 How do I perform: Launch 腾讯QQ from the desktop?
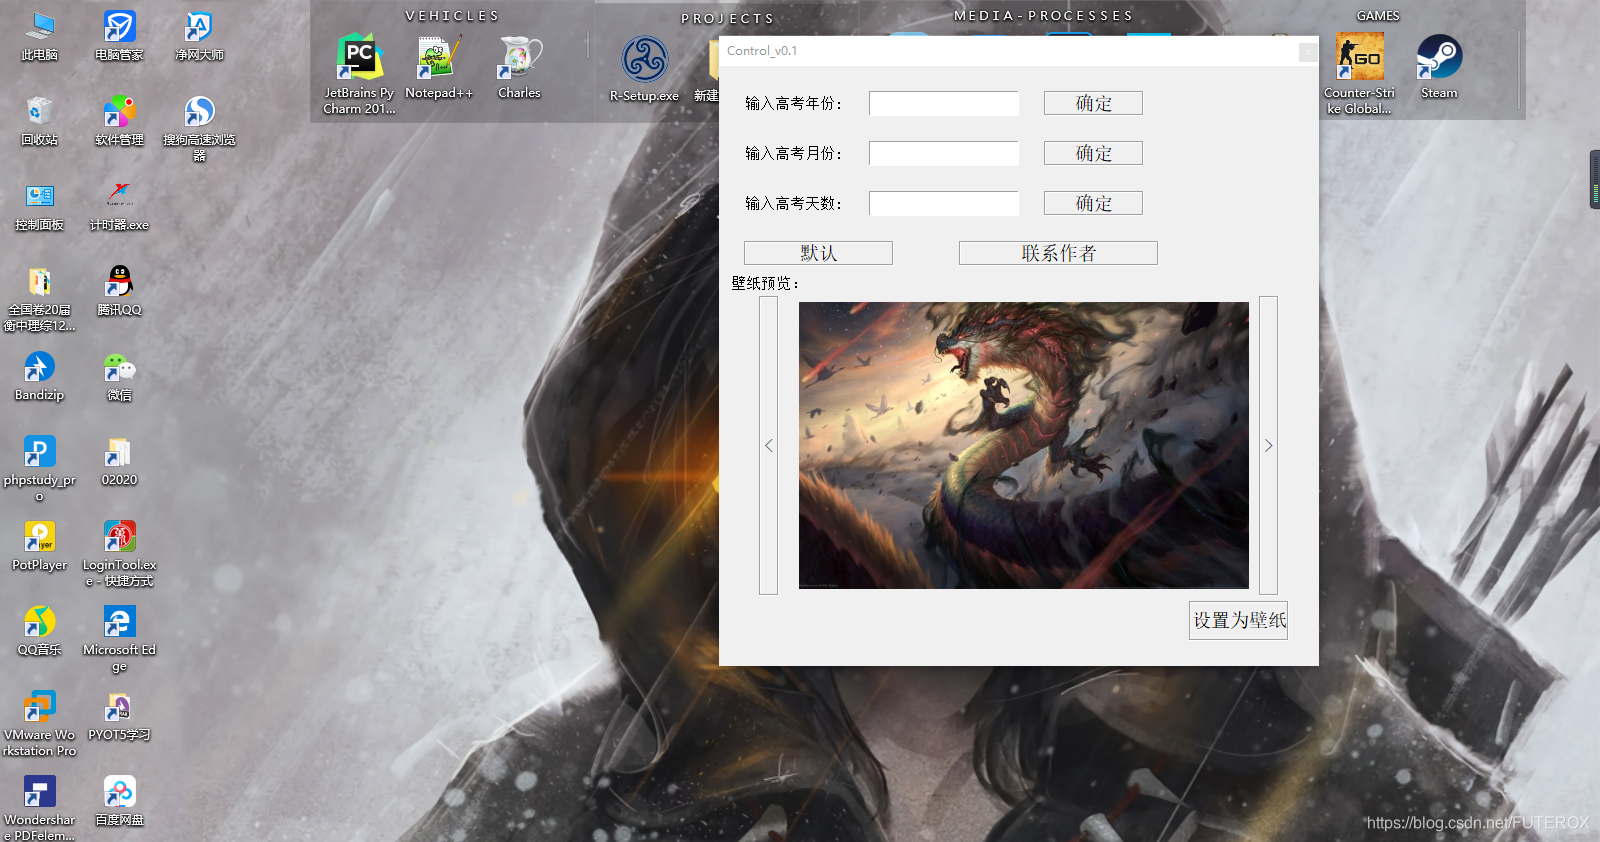(119, 291)
